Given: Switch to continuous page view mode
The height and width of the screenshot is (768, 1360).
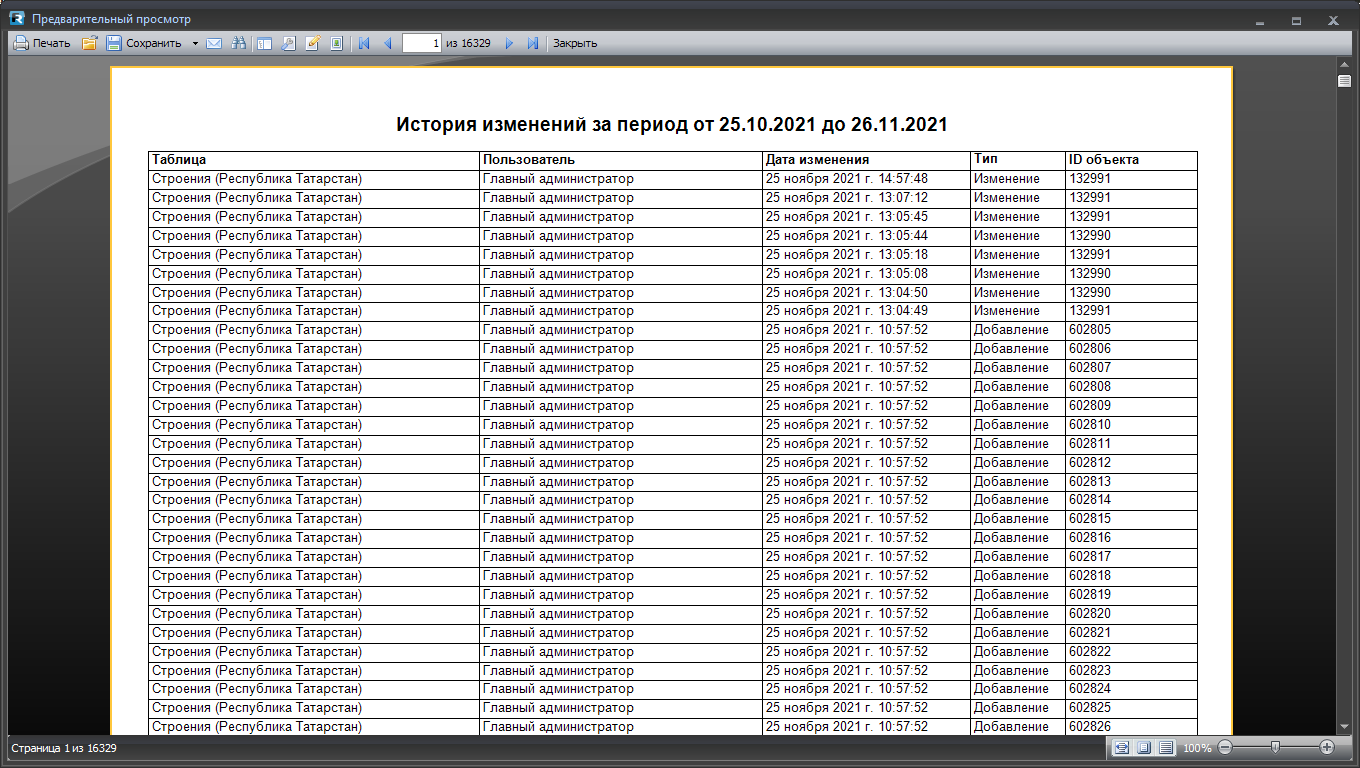Looking at the screenshot, I should (1166, 747).
